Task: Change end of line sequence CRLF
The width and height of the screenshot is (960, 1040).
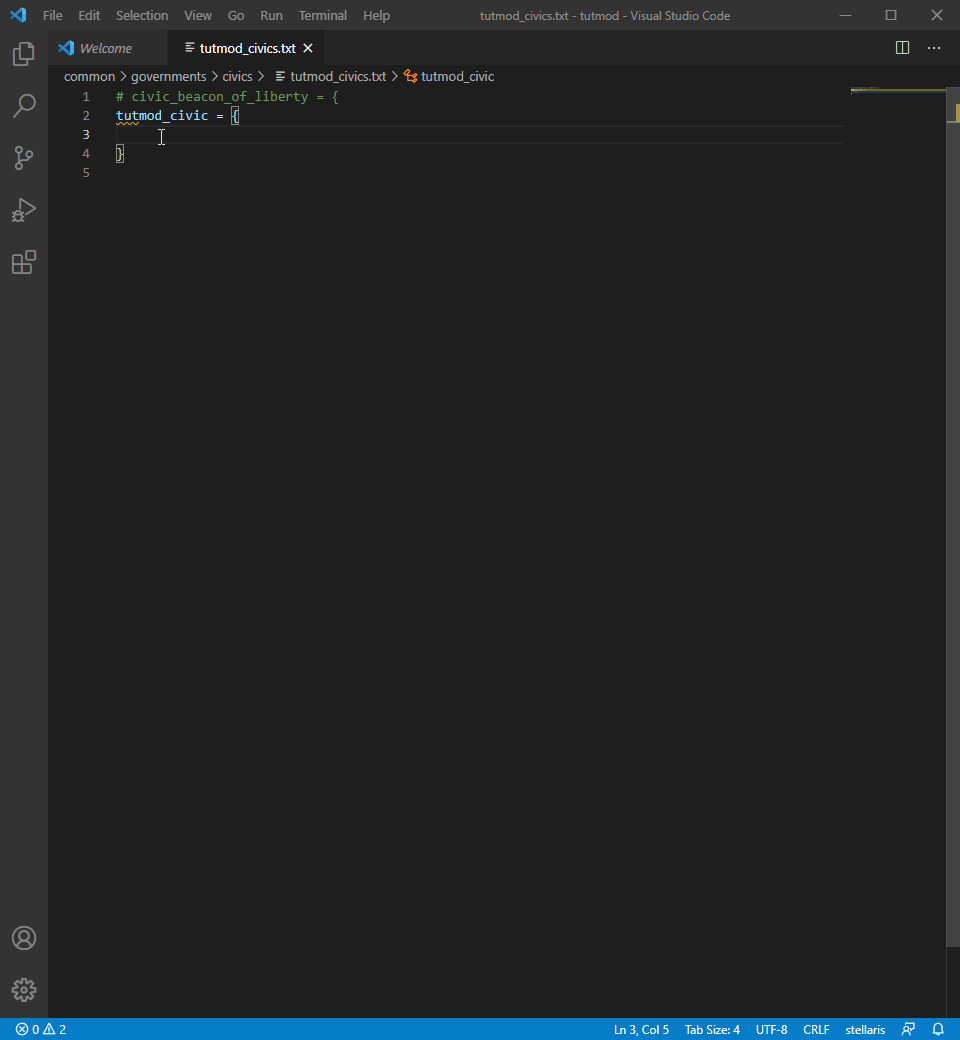Action: coord(816,1029)
